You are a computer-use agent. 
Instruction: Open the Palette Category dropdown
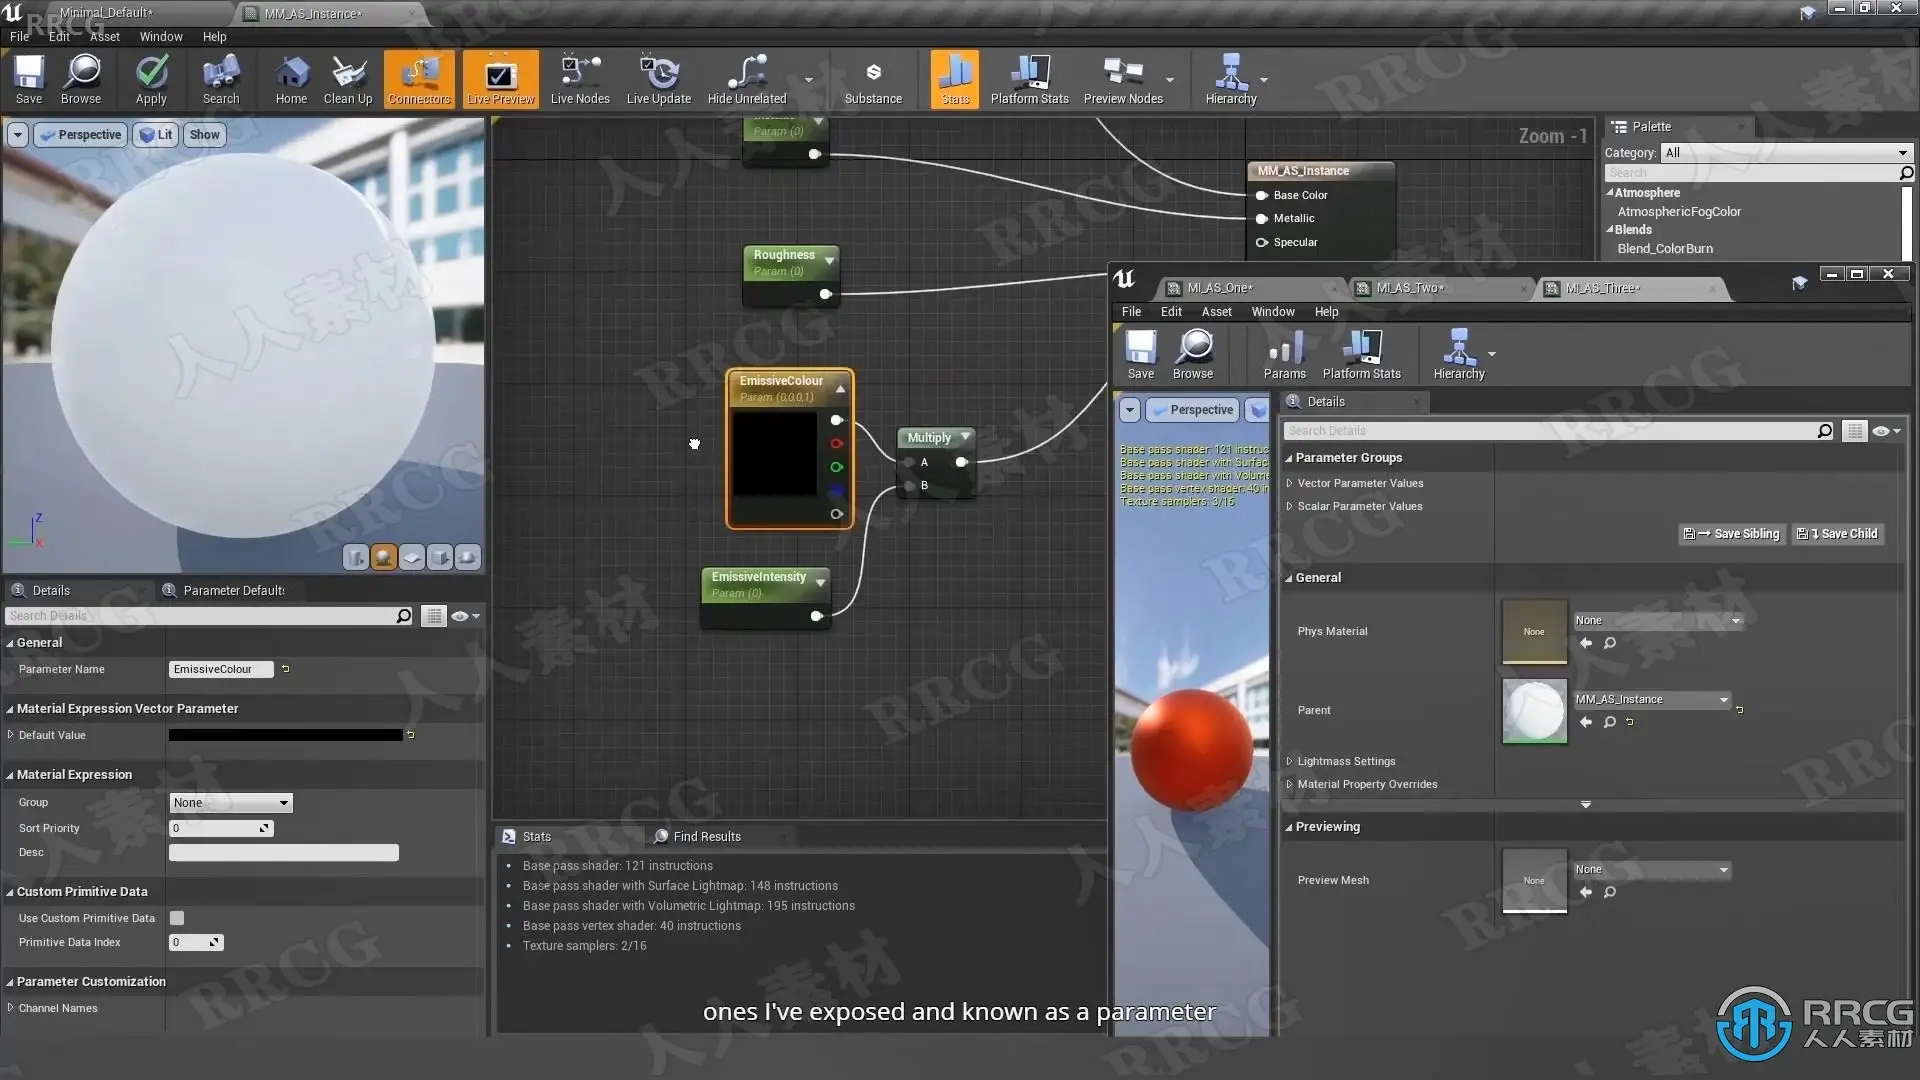[x=1785, y=153]
